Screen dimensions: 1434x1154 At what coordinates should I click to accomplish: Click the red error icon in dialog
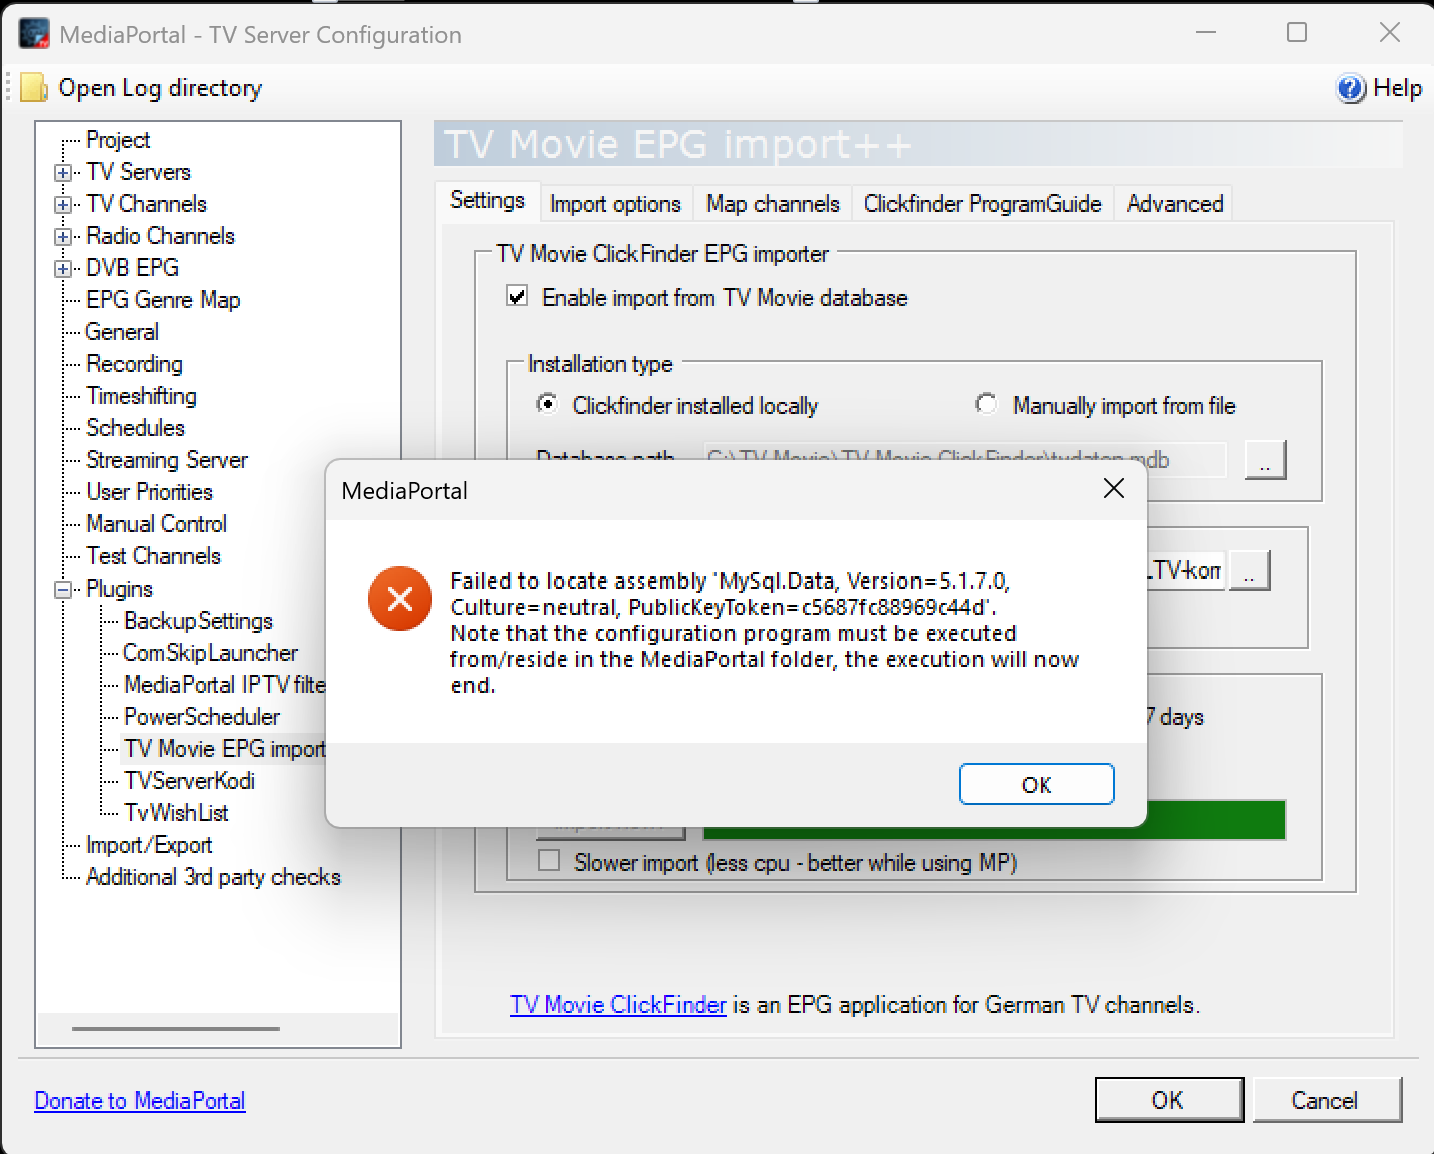pos(399,598)
